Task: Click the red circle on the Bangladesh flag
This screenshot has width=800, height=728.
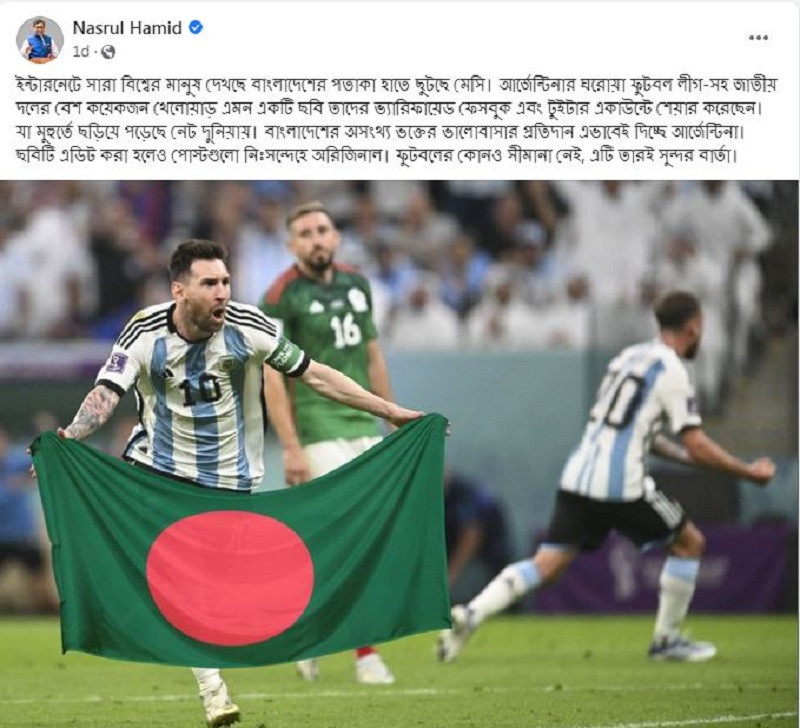Action: (x=230, y=578)
